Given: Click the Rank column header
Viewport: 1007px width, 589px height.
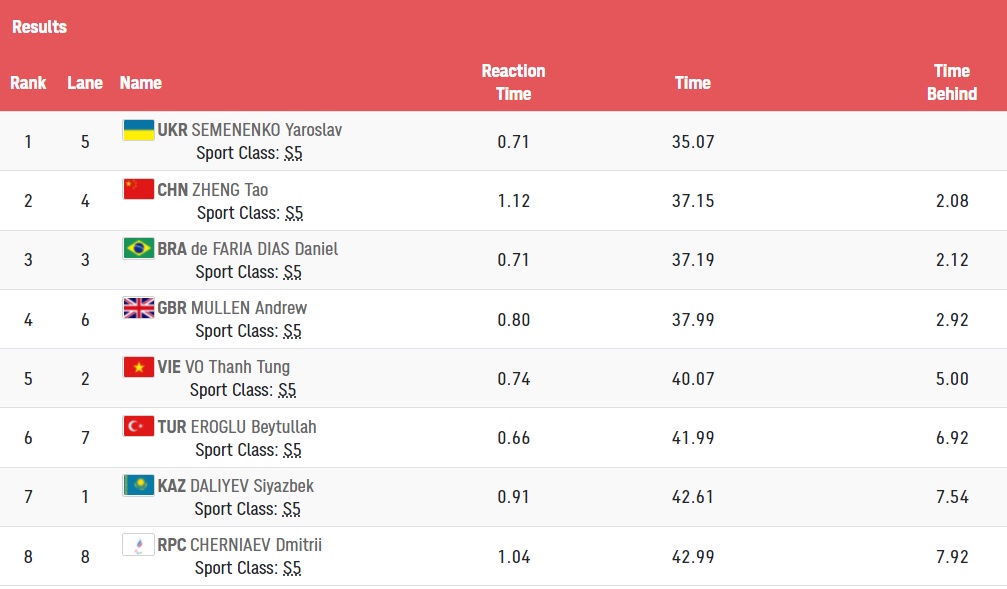Looking at the screenshot, I should pyautogui.click(x=28, y=83).
